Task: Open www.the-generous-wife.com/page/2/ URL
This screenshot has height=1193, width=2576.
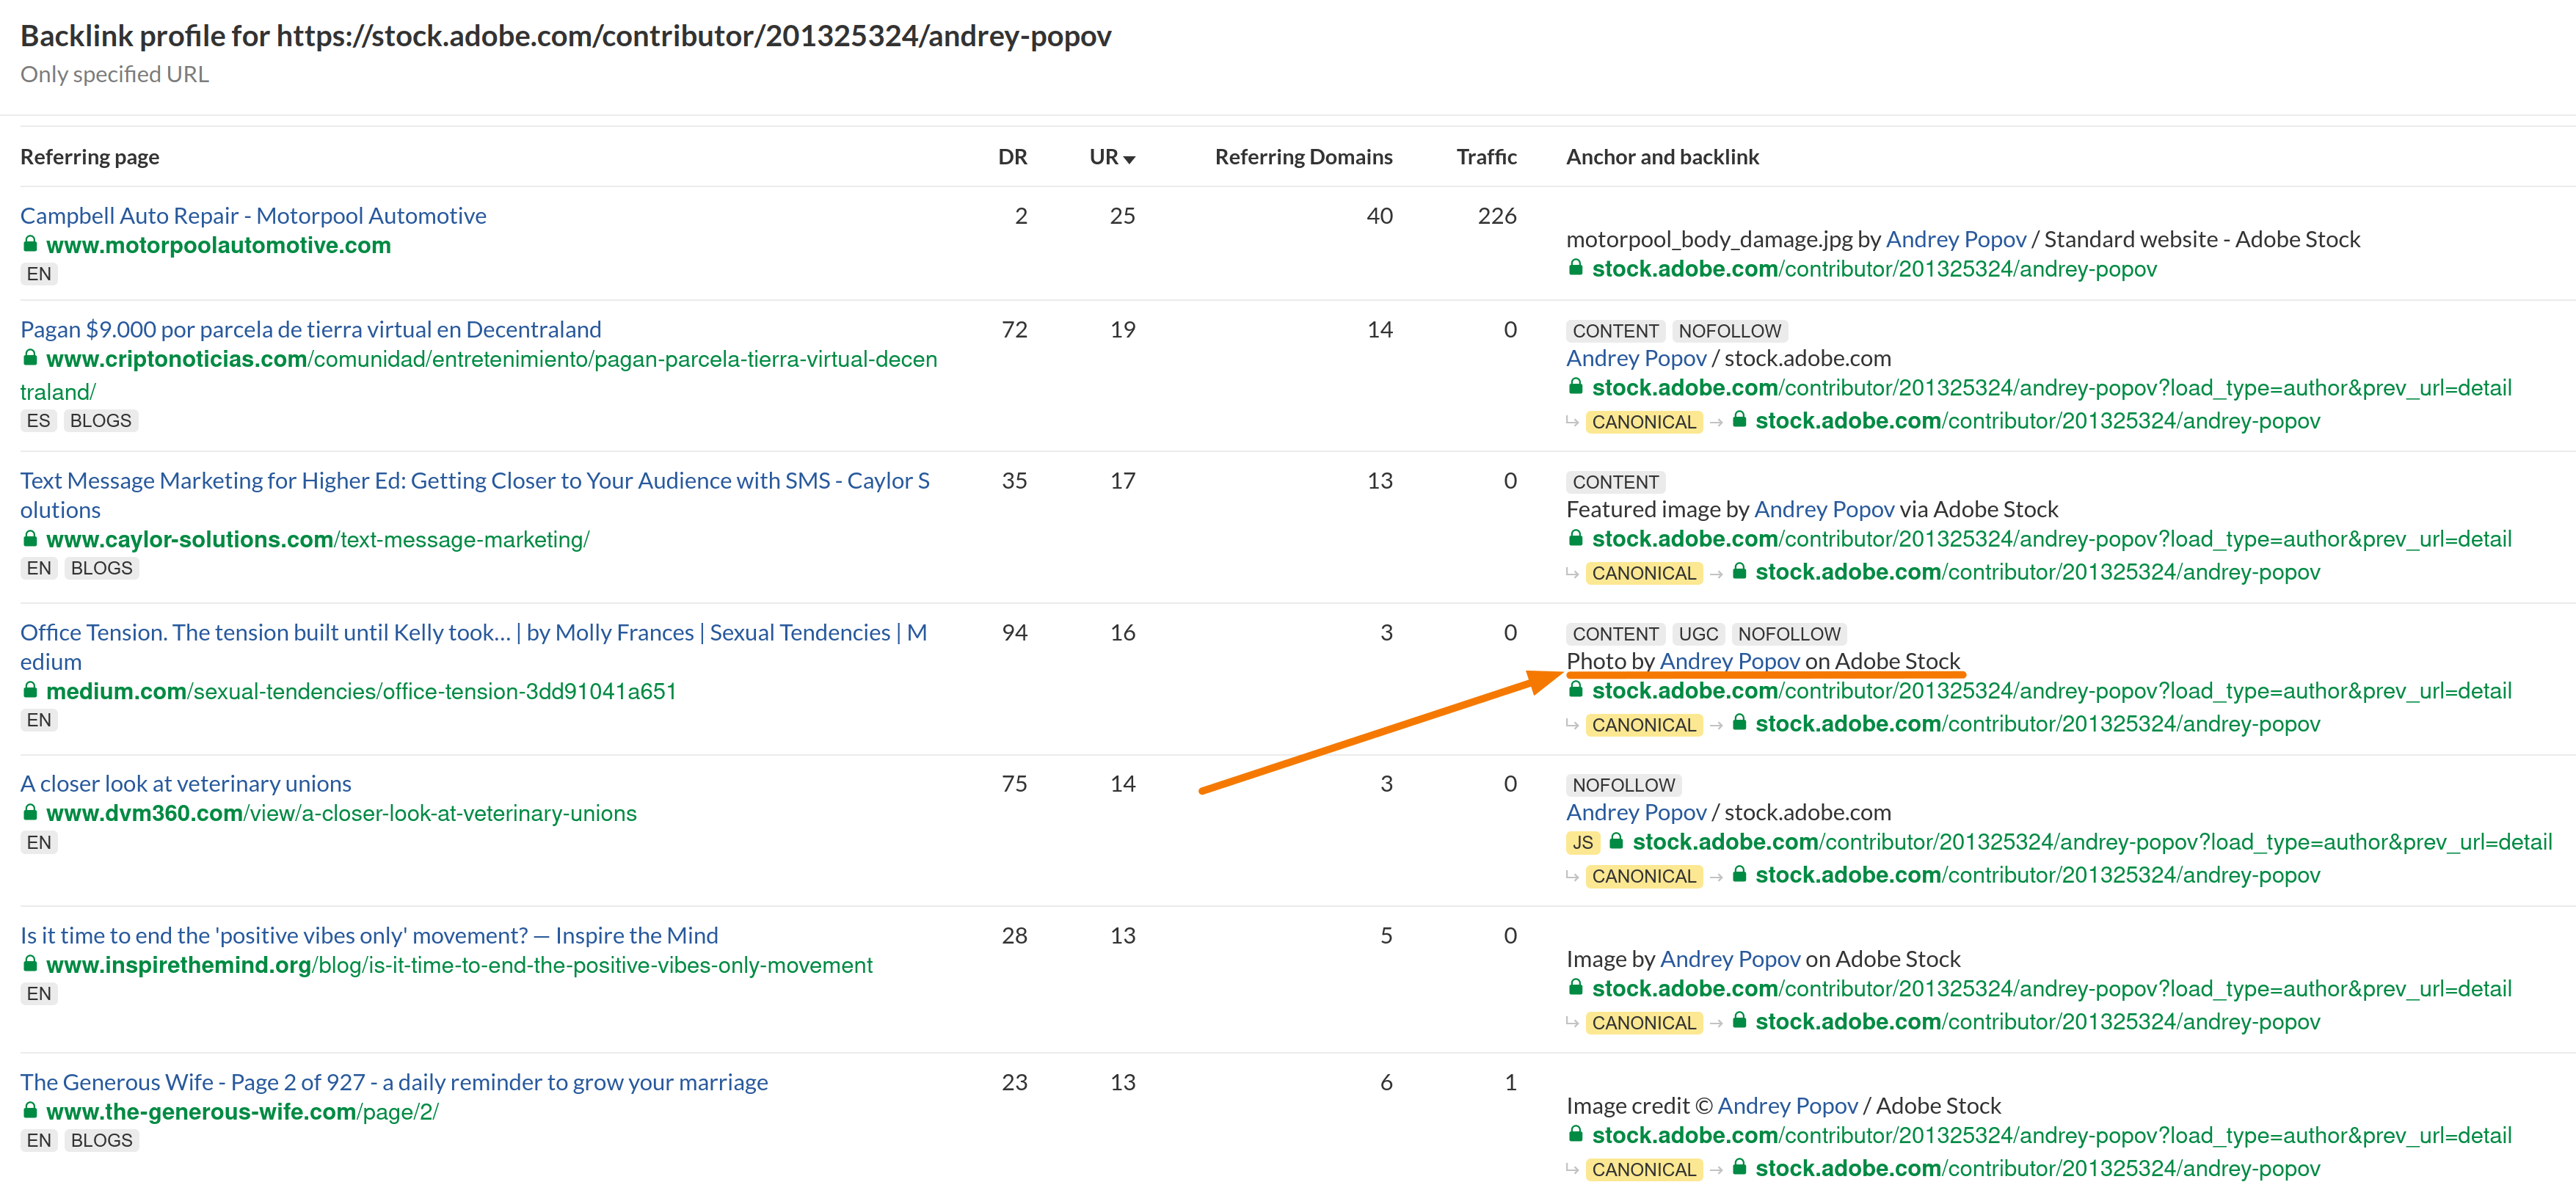Action: coord(242,1111)
